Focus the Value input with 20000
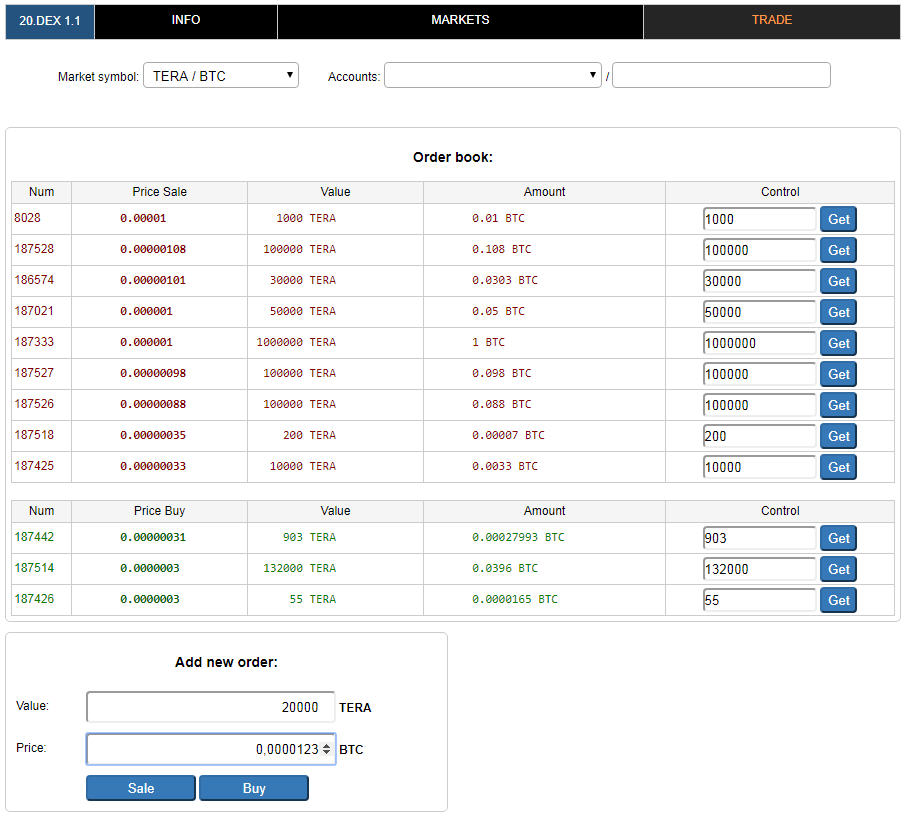The width and height of the screenshot is (908, 820). 210,707
